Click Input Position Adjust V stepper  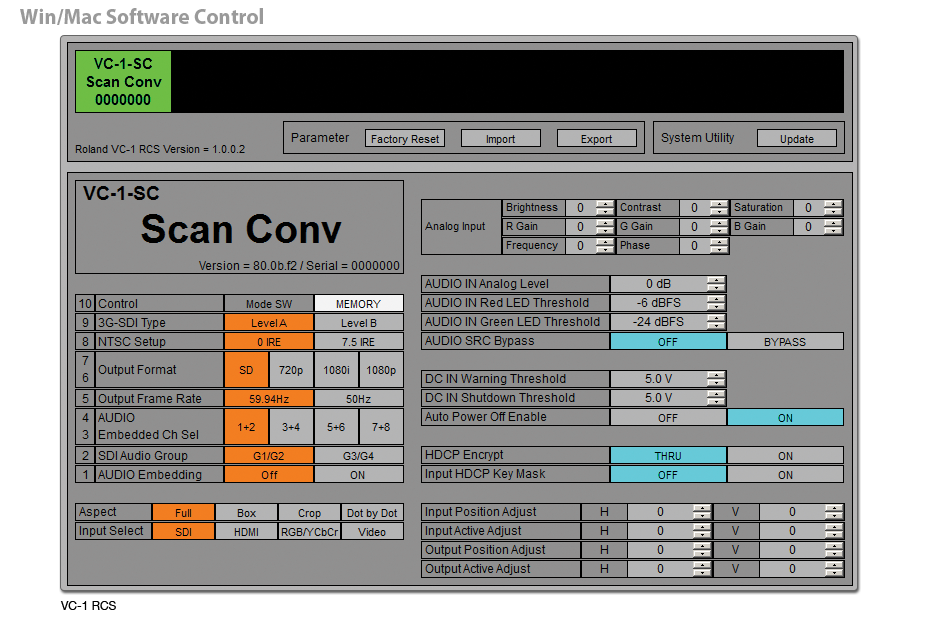point(834,512)
